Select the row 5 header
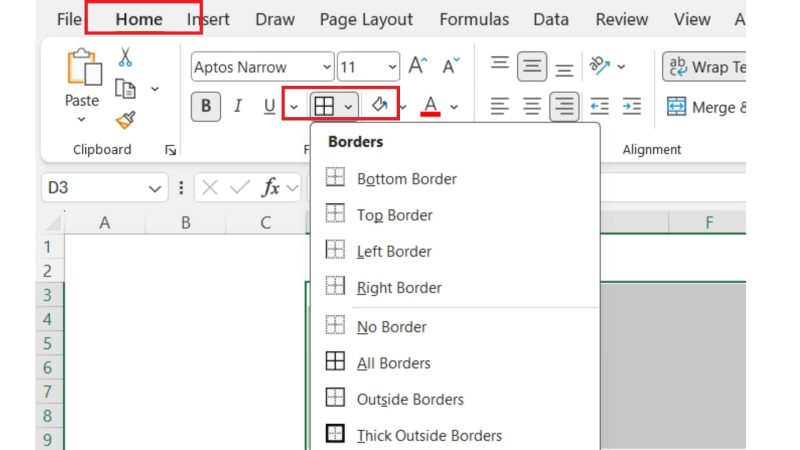Screen dimensions: 800x450 click(49, 343)
